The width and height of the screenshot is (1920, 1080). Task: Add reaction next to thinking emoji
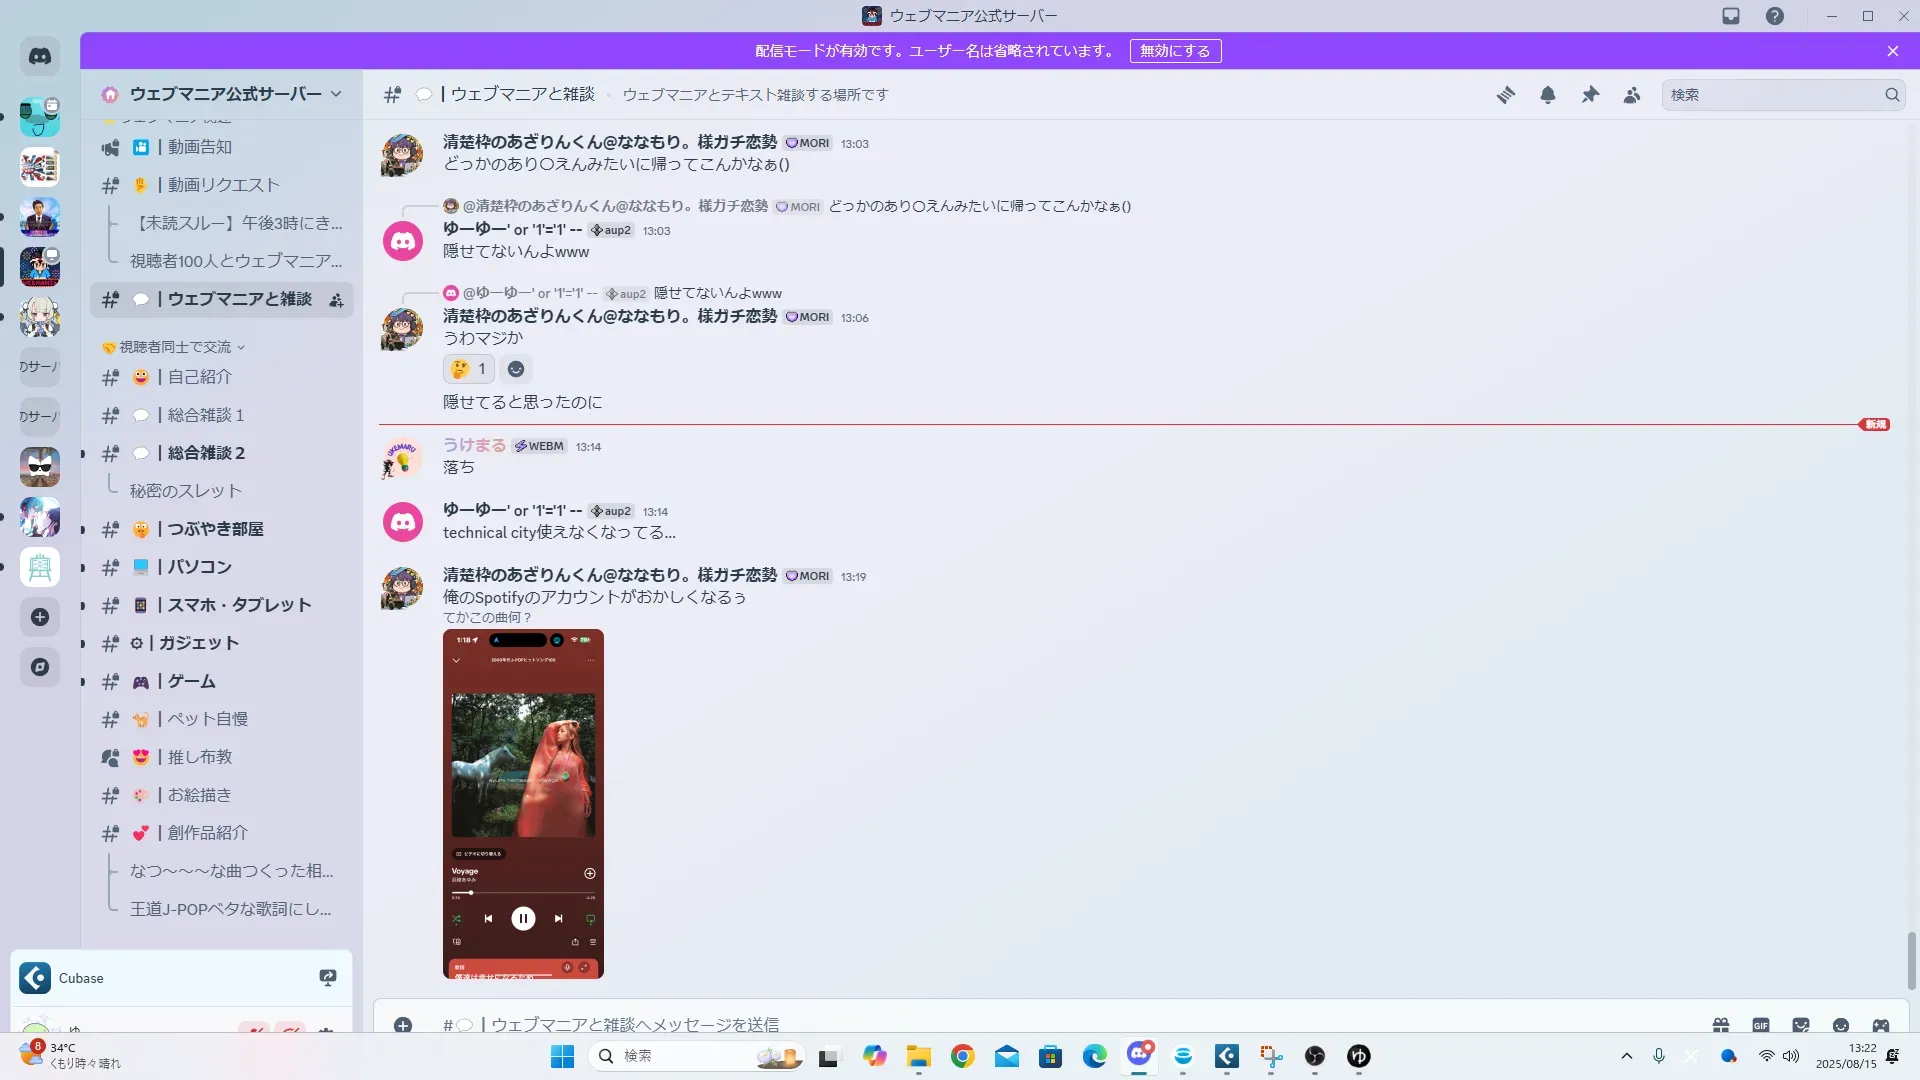516,369
